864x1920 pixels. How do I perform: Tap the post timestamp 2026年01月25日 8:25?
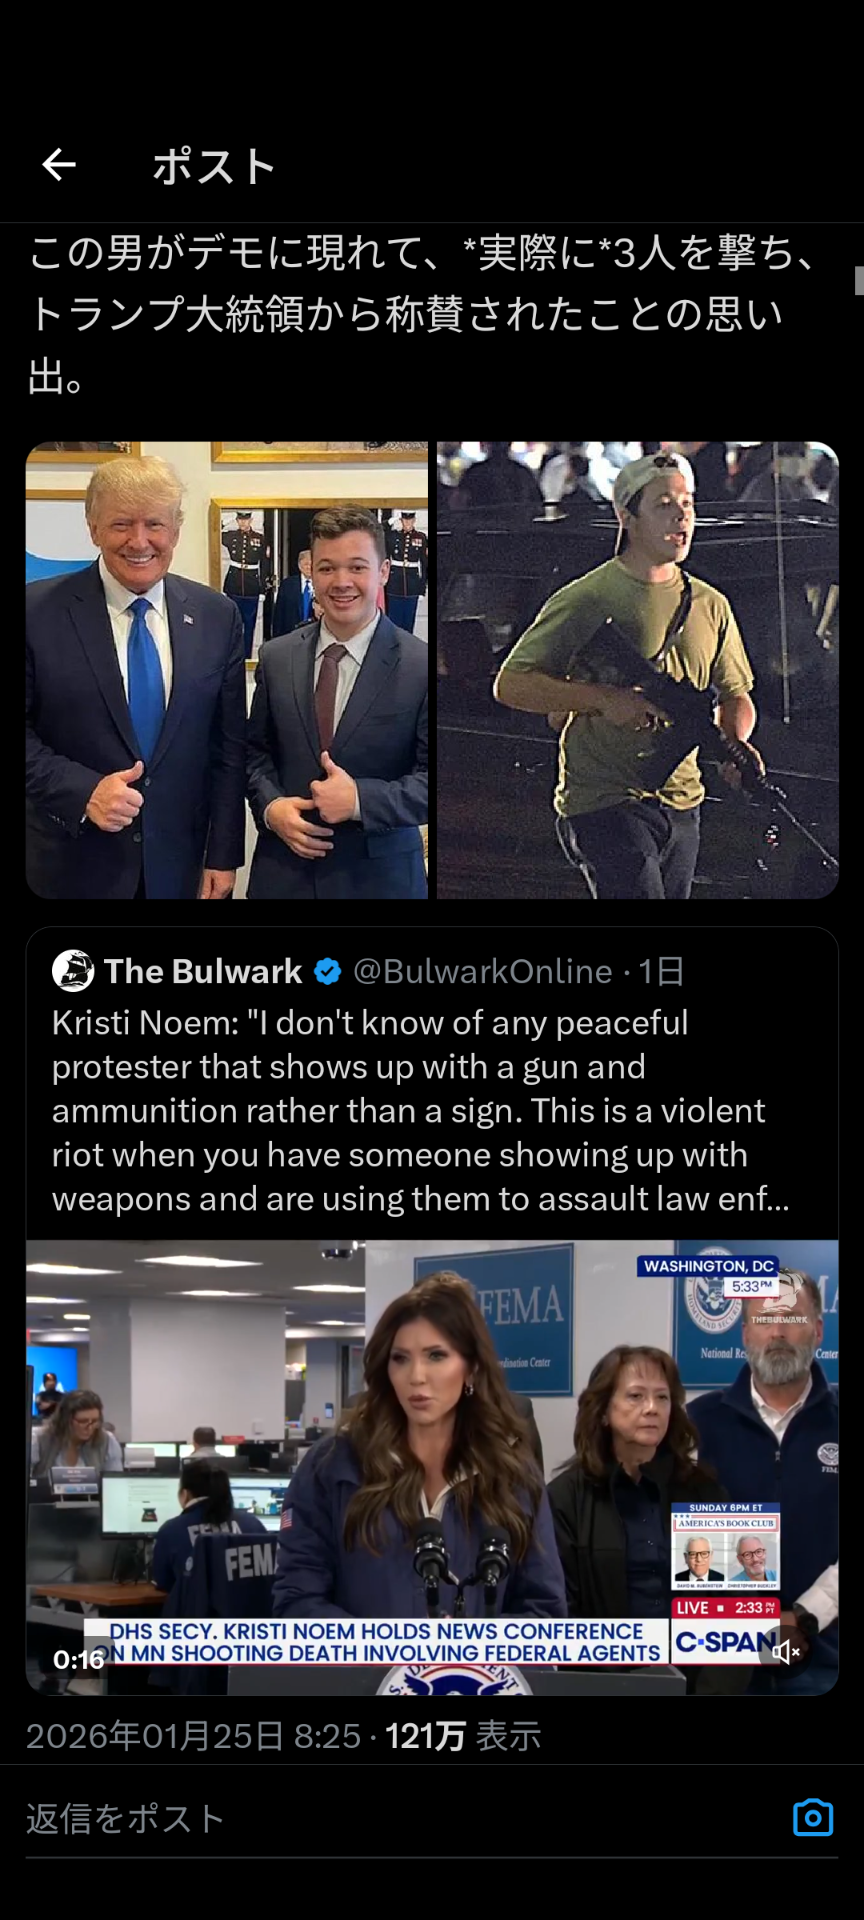[193, 1736]
